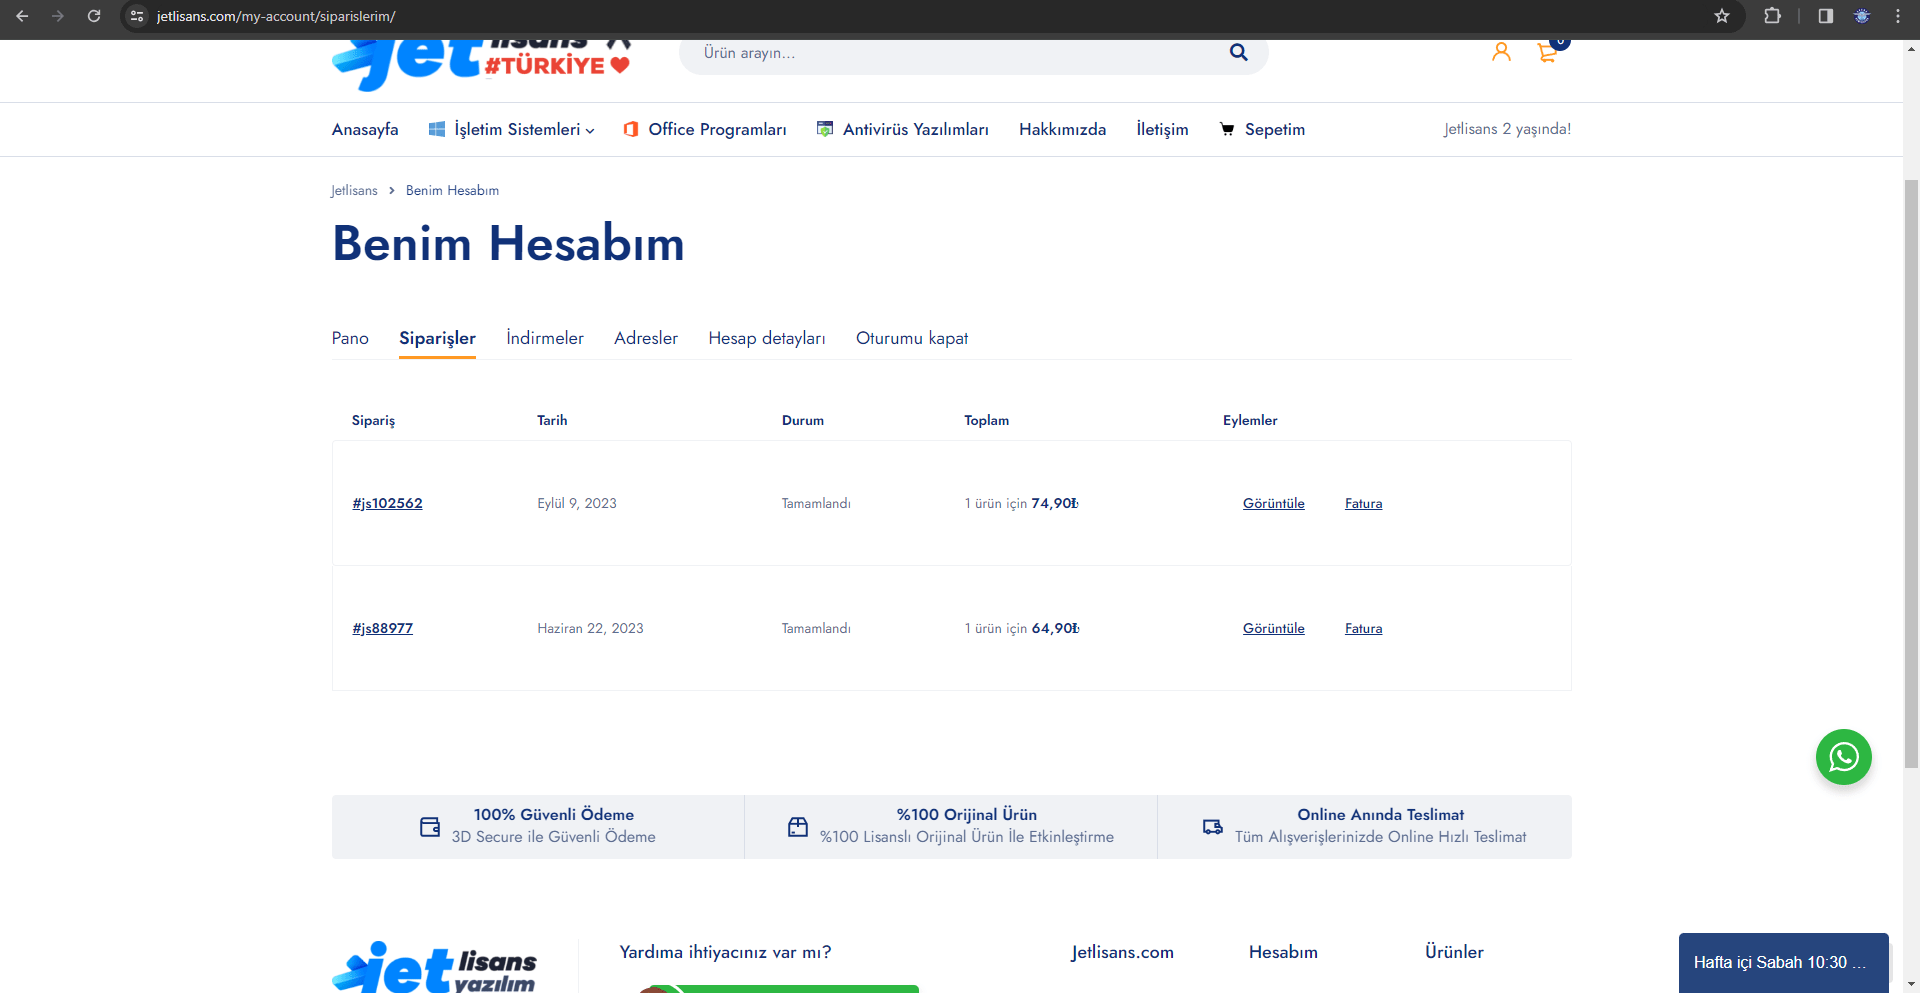Screen dimensions: 1920x993
Task: Click total 64,90₺ amount
Action: tap(1055, 628)
